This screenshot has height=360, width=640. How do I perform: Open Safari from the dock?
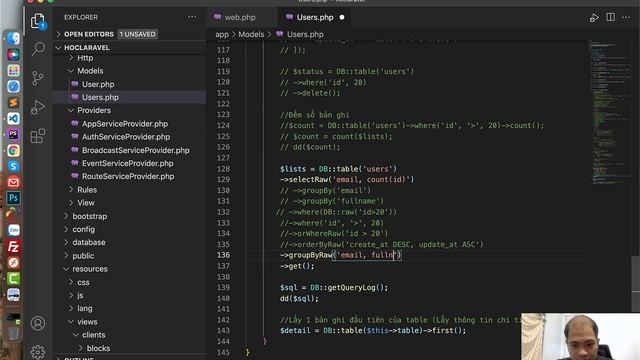[x=13, y=86]
